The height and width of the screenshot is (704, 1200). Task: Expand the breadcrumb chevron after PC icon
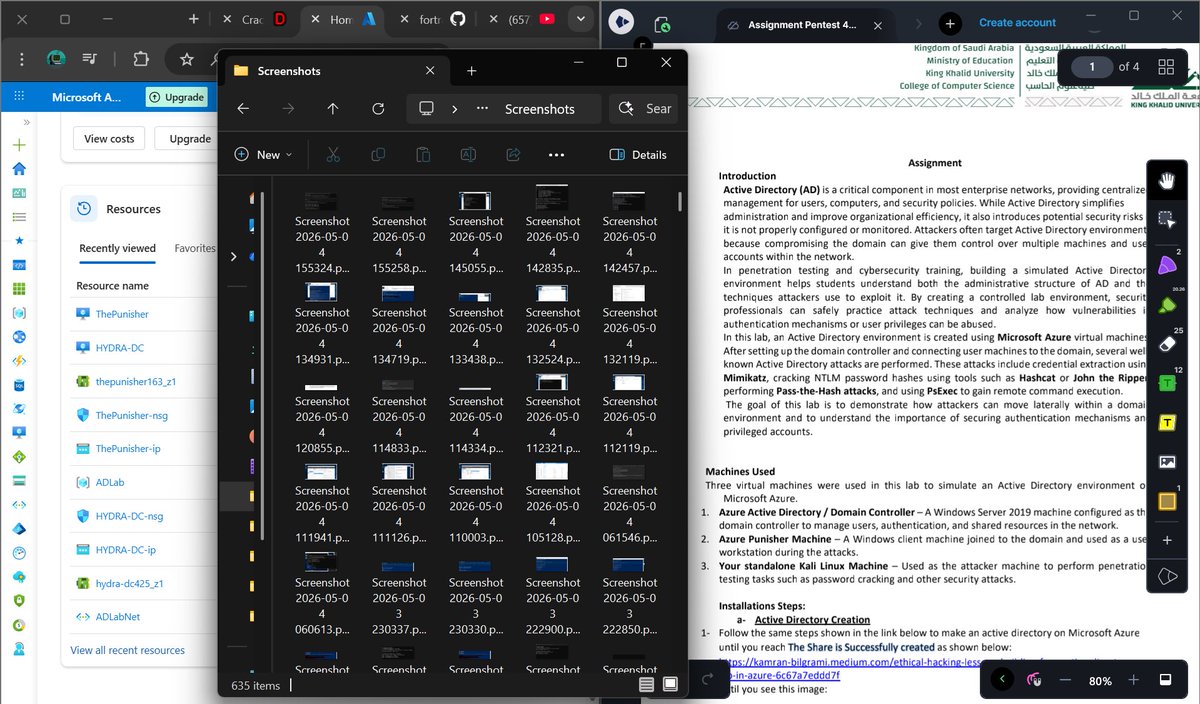454,109
